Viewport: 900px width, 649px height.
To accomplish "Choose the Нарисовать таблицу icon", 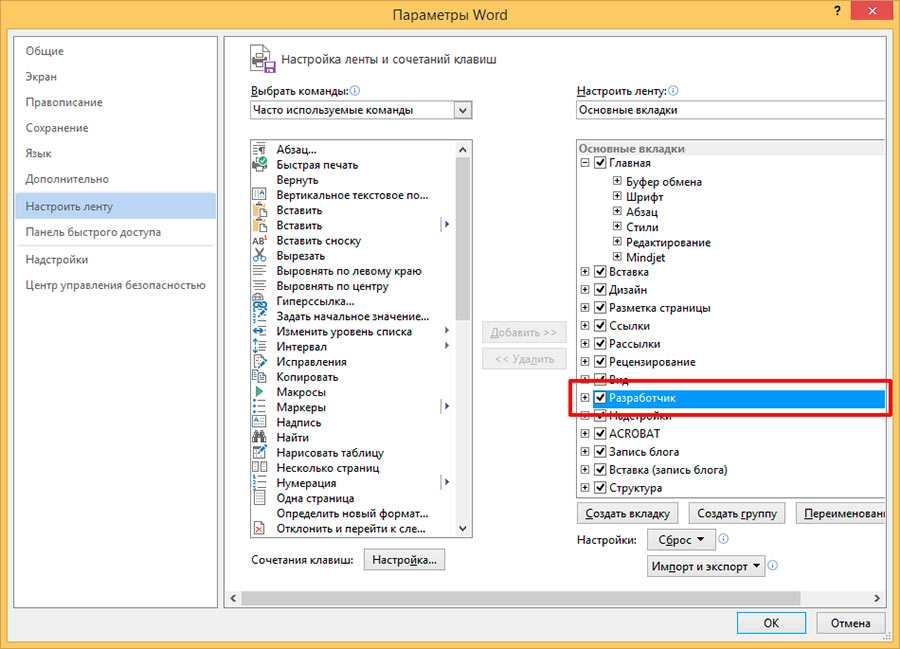I will (x=259, y=452).
